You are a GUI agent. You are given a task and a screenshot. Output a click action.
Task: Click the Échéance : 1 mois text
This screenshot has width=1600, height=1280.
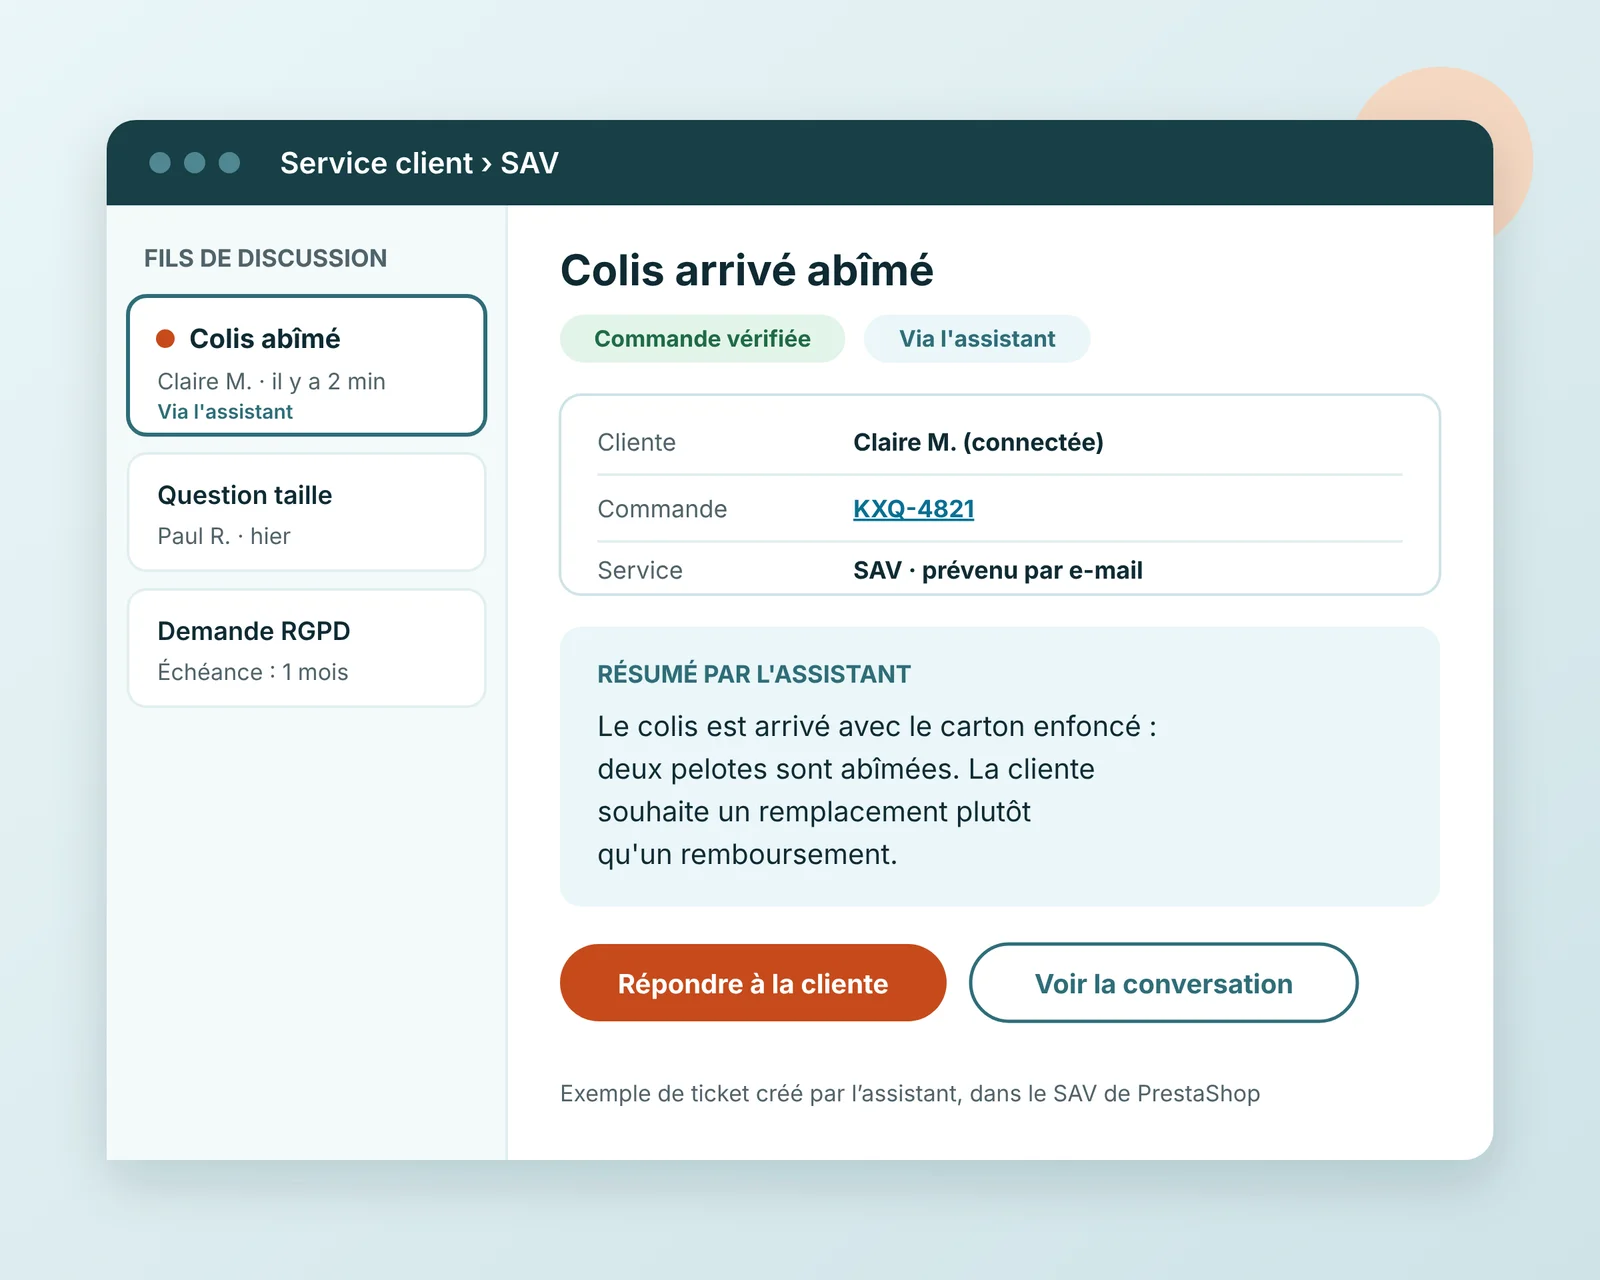pyautogui.click(x=253, y=672)
